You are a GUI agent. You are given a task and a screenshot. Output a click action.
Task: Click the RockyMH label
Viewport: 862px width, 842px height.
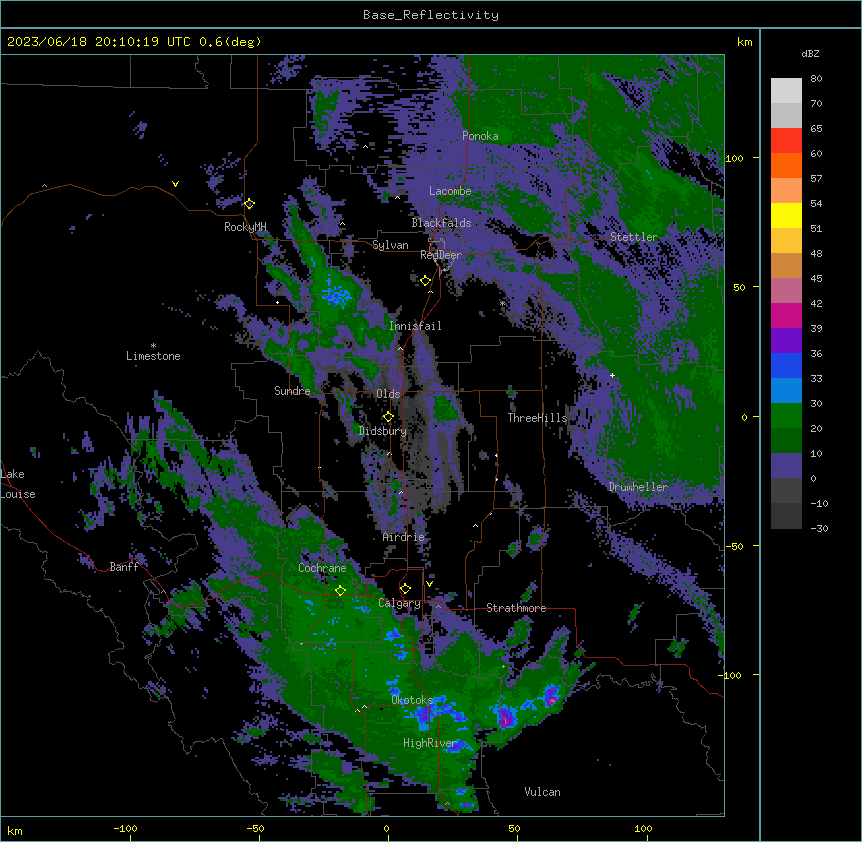[x=245, y=227]
